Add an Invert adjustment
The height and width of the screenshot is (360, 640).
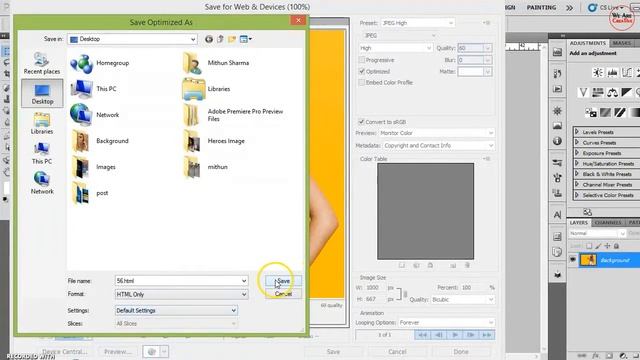pyautogui.click(x=591, y=112)
